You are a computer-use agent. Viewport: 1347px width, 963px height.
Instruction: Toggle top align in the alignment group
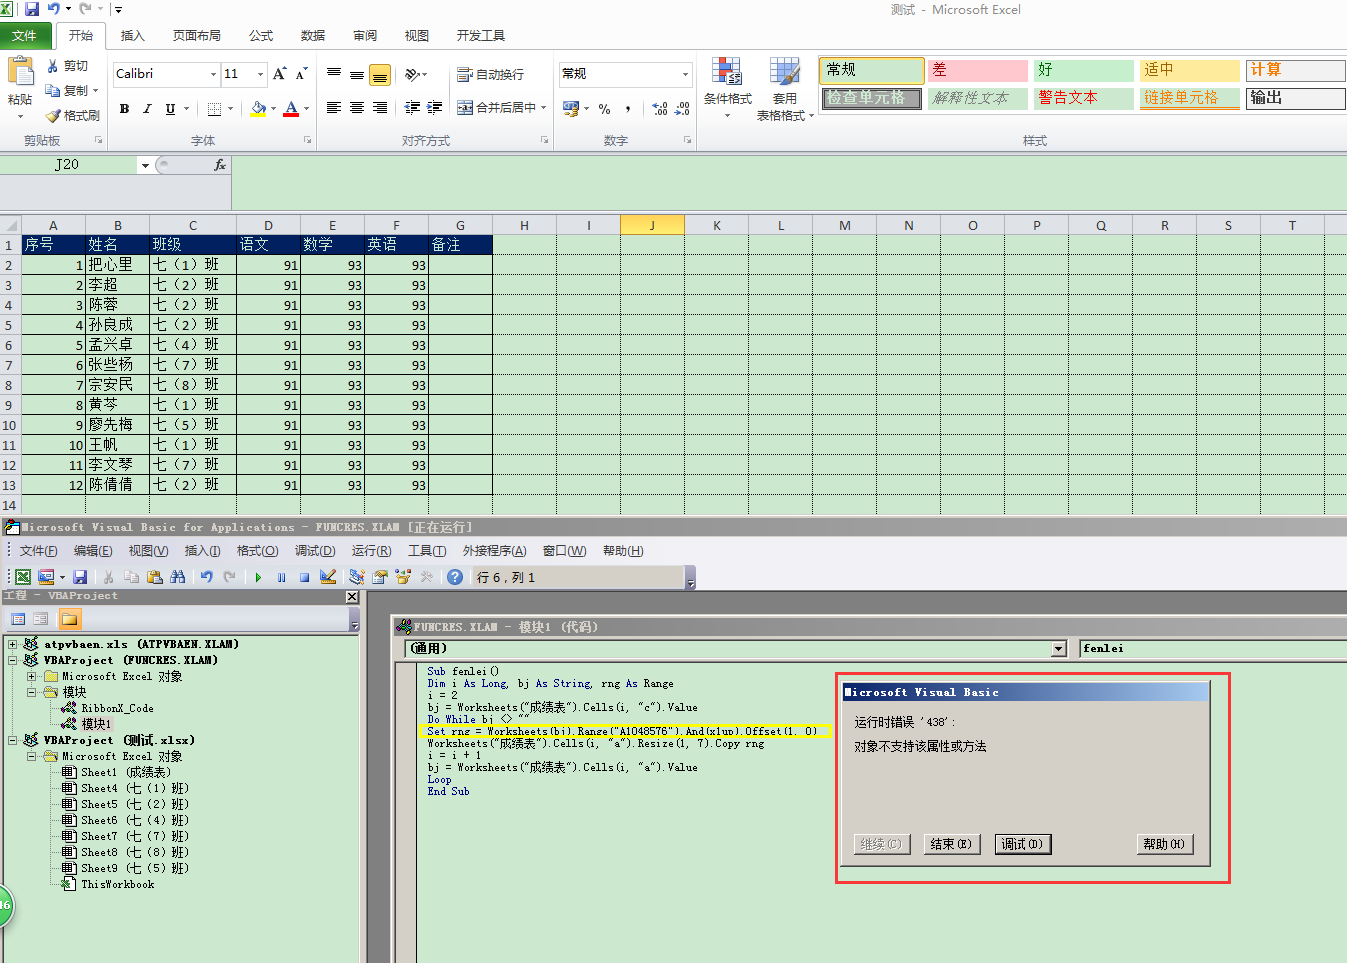click(x=334, y=74)
